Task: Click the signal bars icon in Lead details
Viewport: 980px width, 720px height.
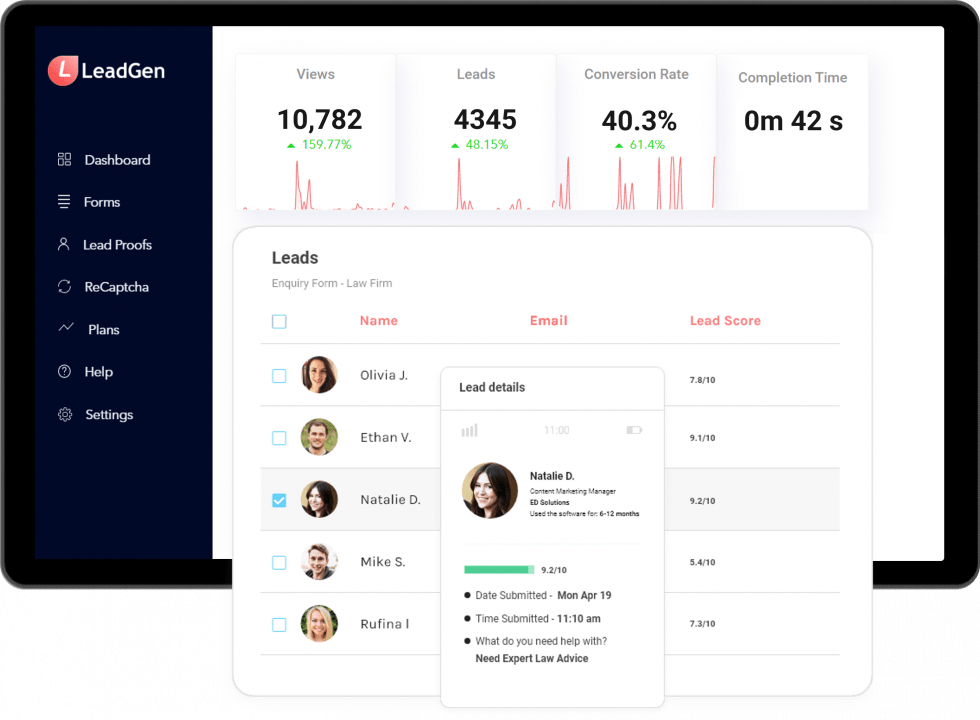Action: (469, 429)
